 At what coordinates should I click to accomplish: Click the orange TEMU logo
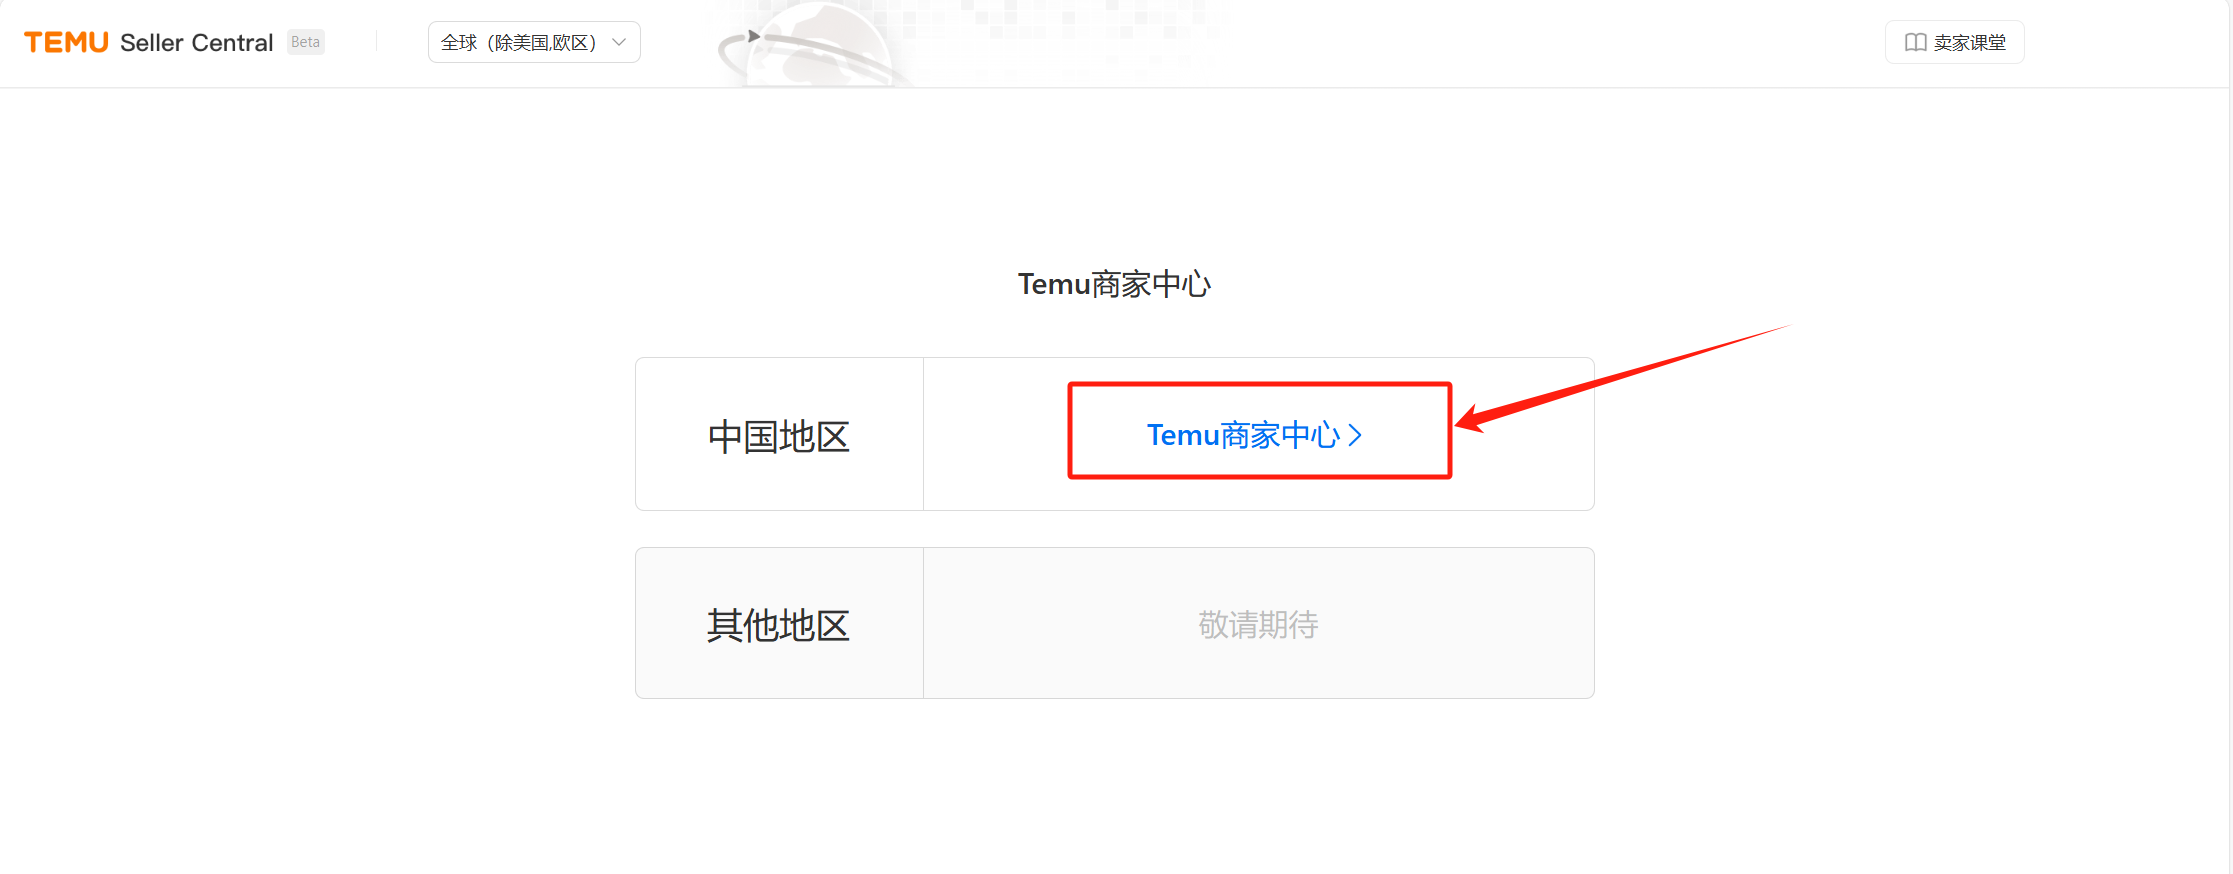(66, 42)
